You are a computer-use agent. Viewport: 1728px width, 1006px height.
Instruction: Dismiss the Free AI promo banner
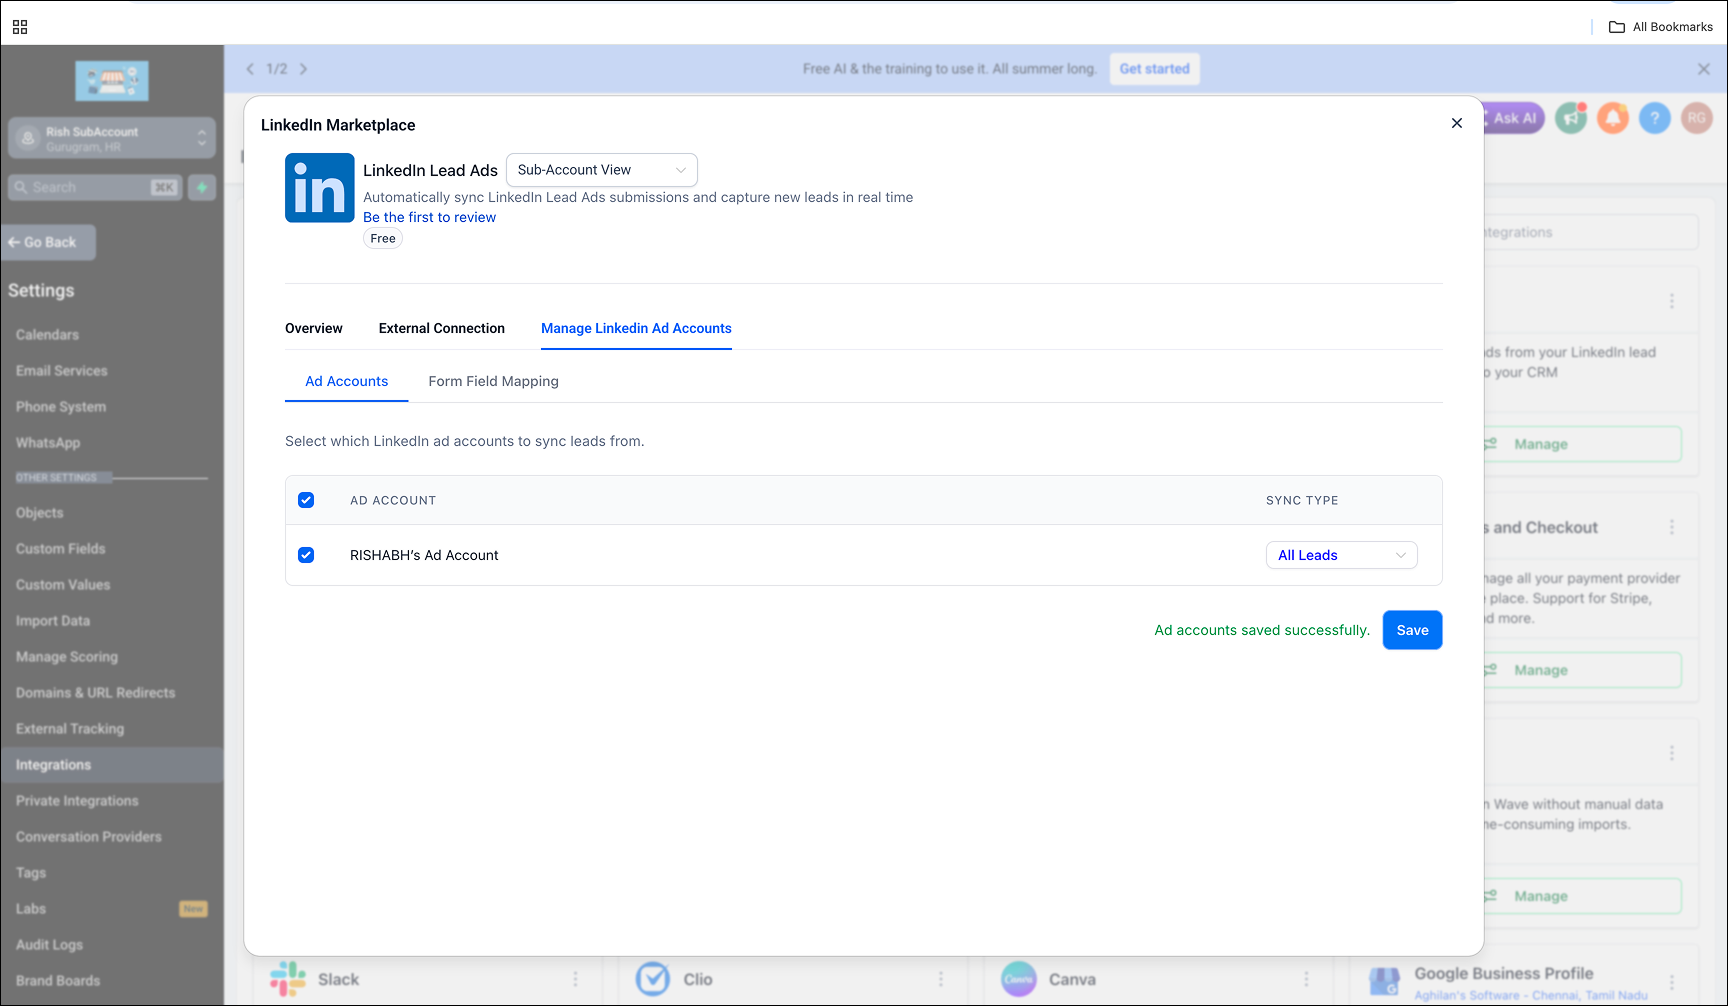1704,69
